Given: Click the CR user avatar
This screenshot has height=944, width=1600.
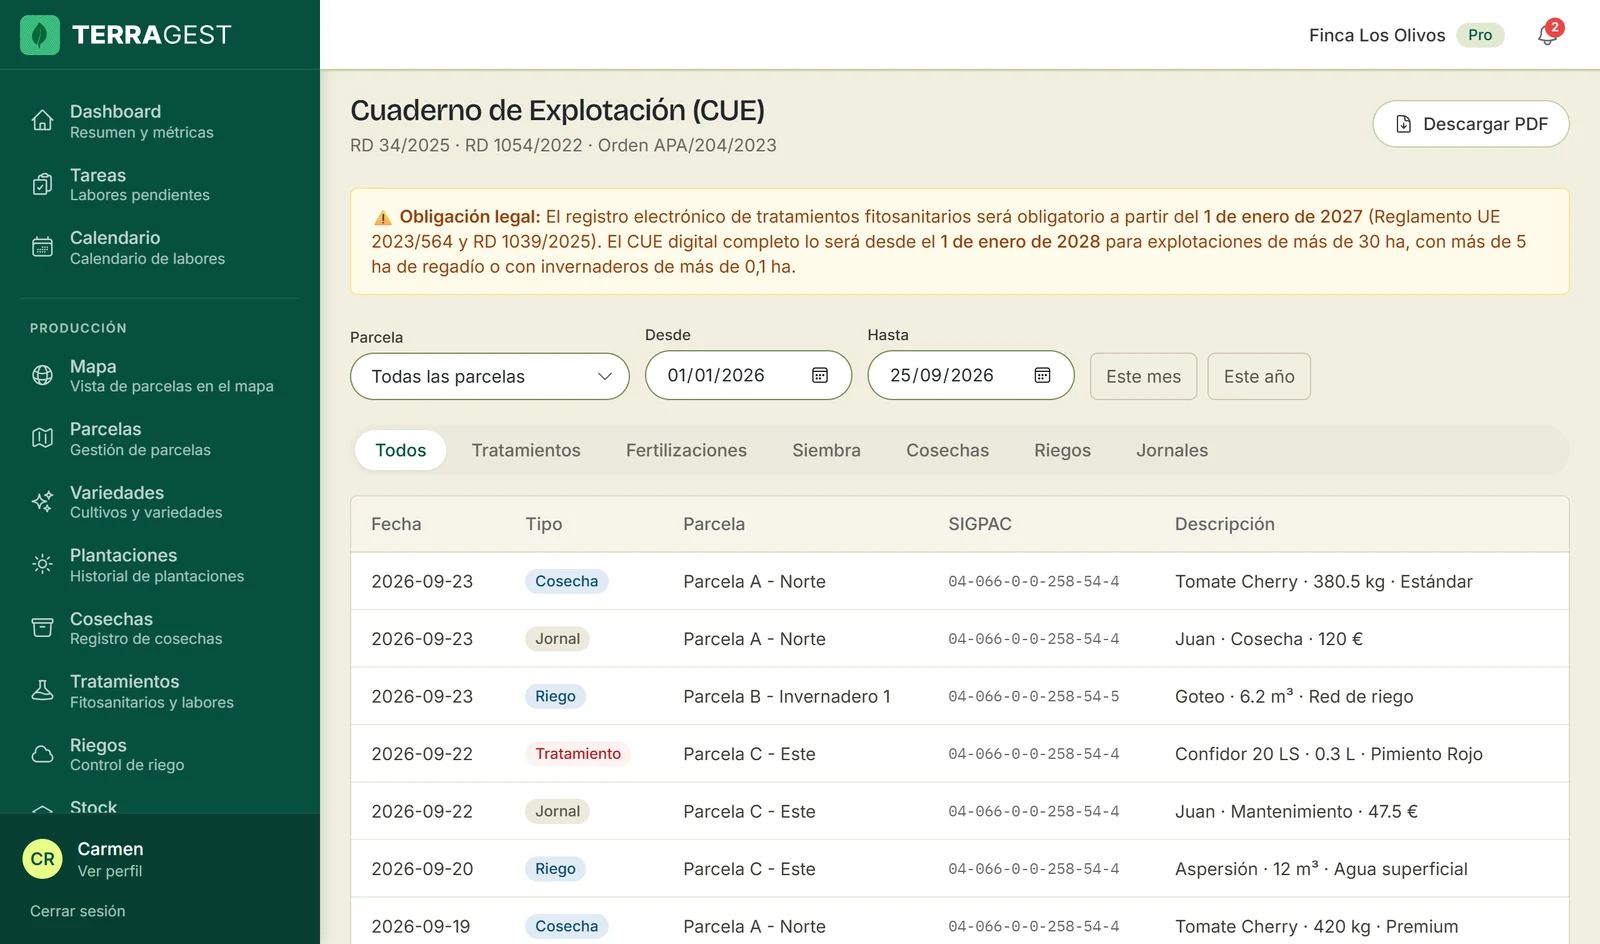Looking at the screenshot, I should (x=43, y=859).
